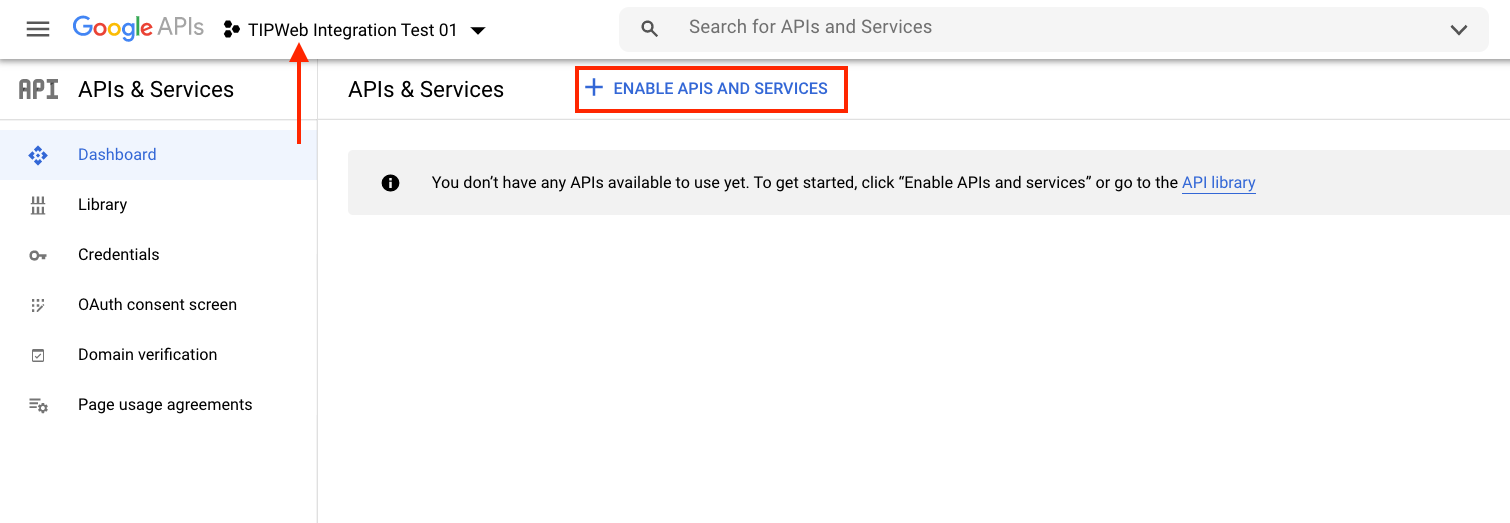Follow the API library link
Viewport: 1510px width, 523px height.
(1218, 183)
